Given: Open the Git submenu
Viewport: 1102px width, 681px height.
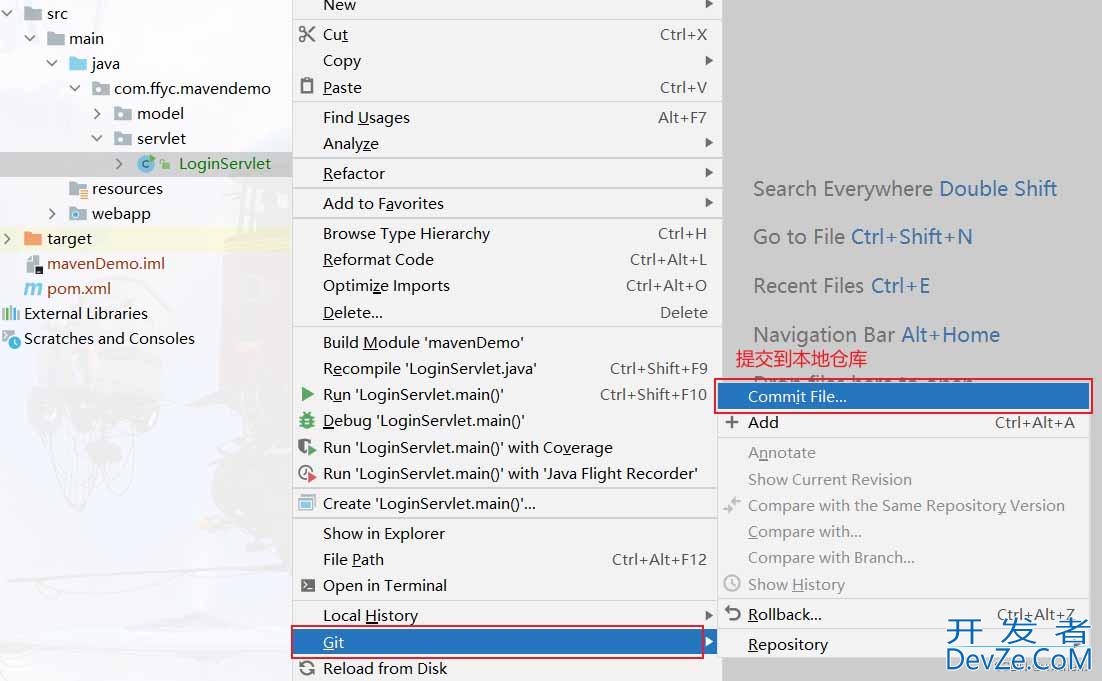Looking at the screenshot, I should (x=505, y=642).
